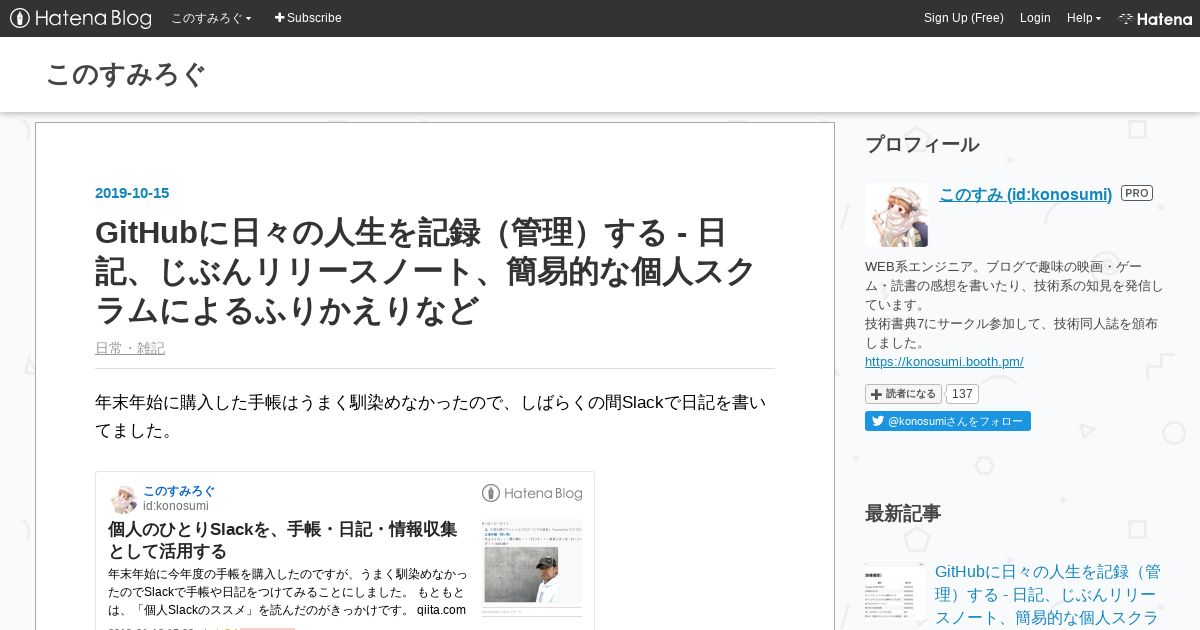This screenshot has height=630, width=1200.
Task: Open the Hatena logo at top right
Action: 1155,18
